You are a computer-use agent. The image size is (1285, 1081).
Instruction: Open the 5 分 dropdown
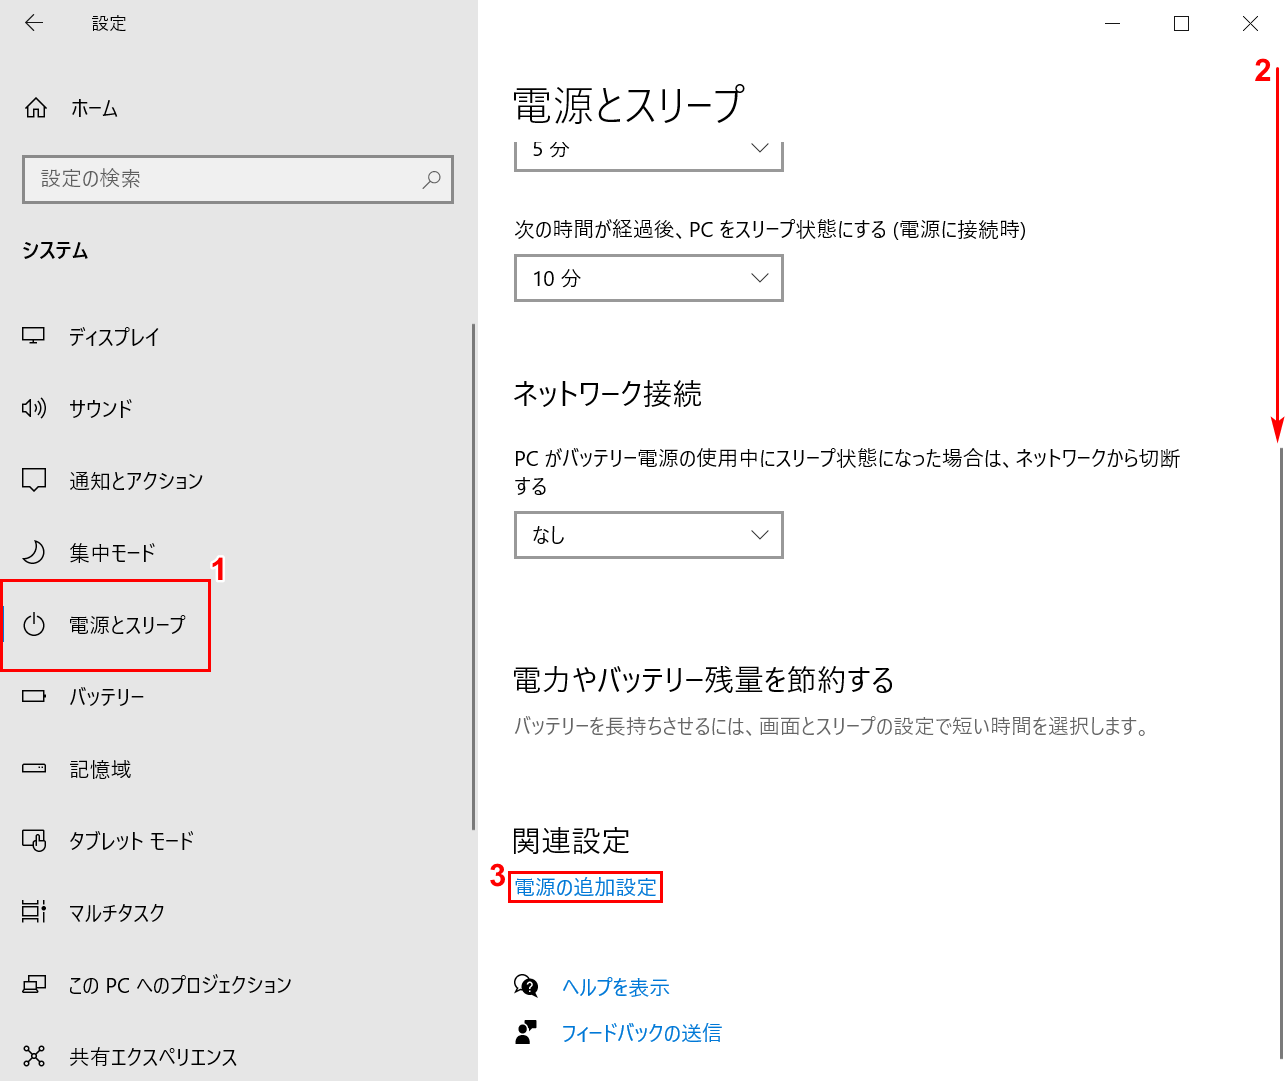coord(649,155)
